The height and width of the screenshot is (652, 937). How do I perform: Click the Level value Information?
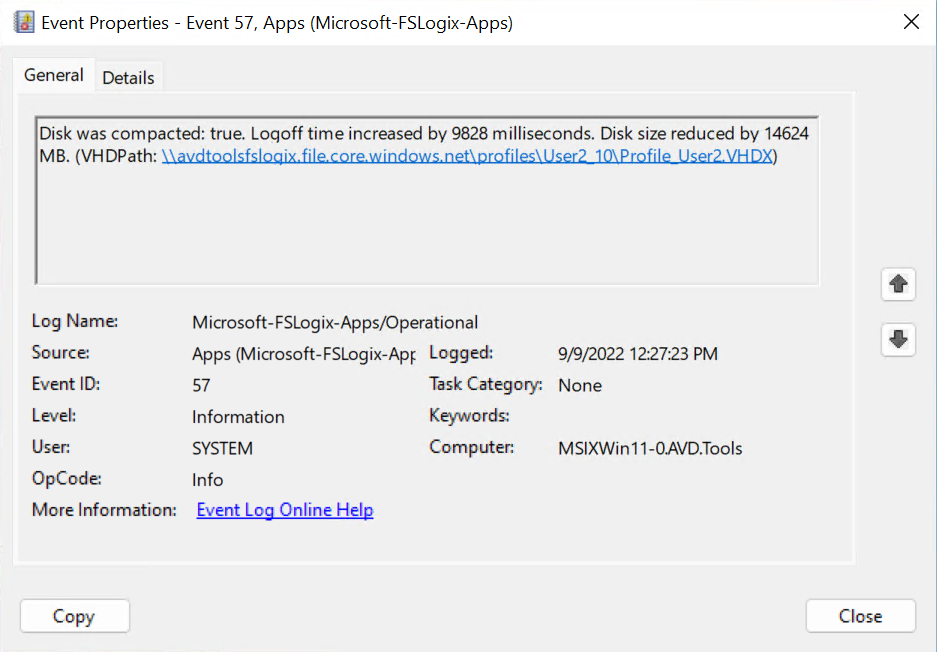(238, 417)
